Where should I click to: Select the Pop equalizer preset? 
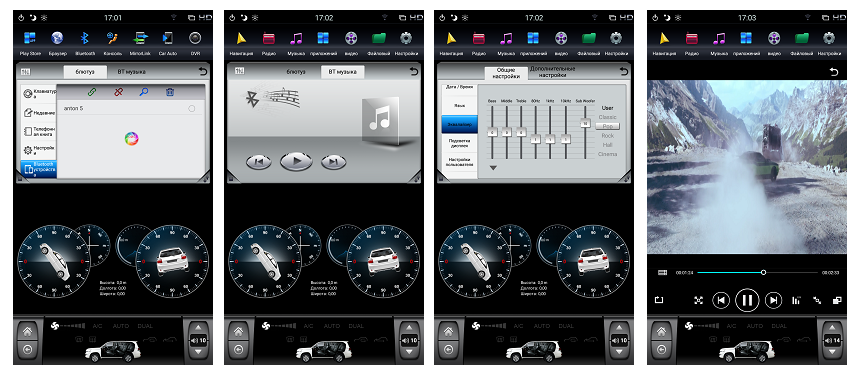pyautogui.click(x=607, y=126)
